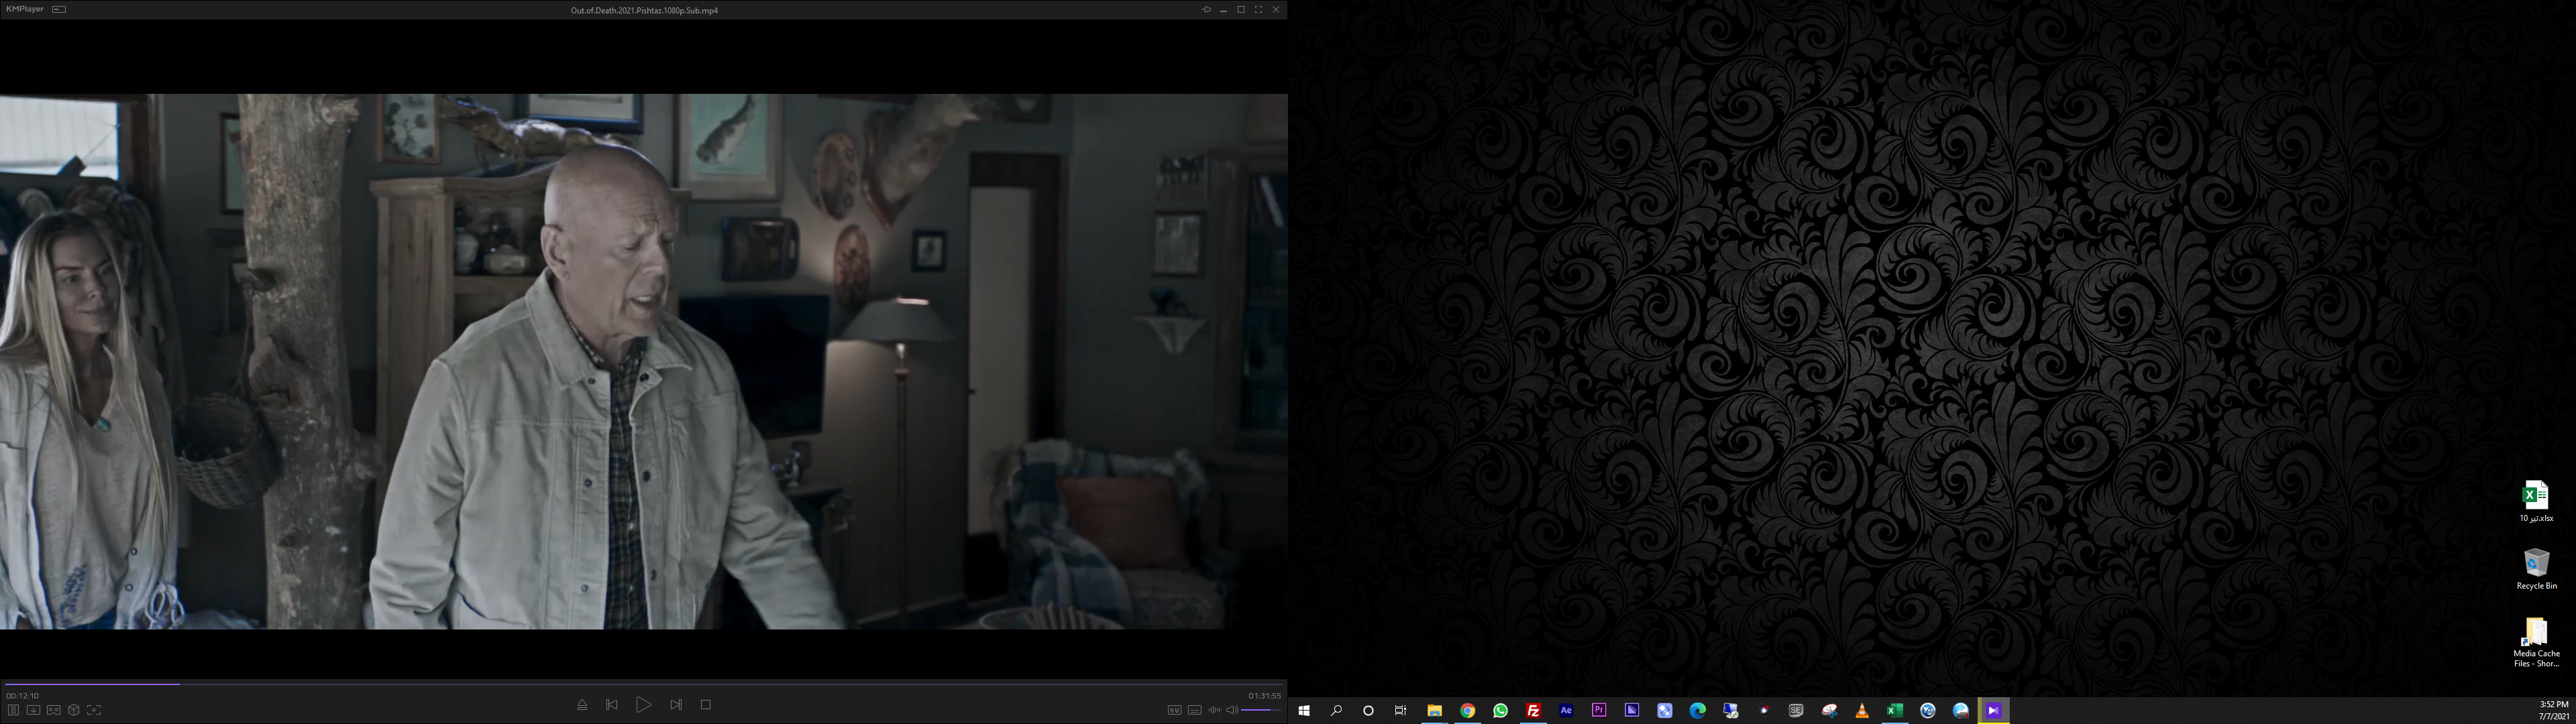
Task: Skip to the previous track
Action: click(x=612, y=705)
